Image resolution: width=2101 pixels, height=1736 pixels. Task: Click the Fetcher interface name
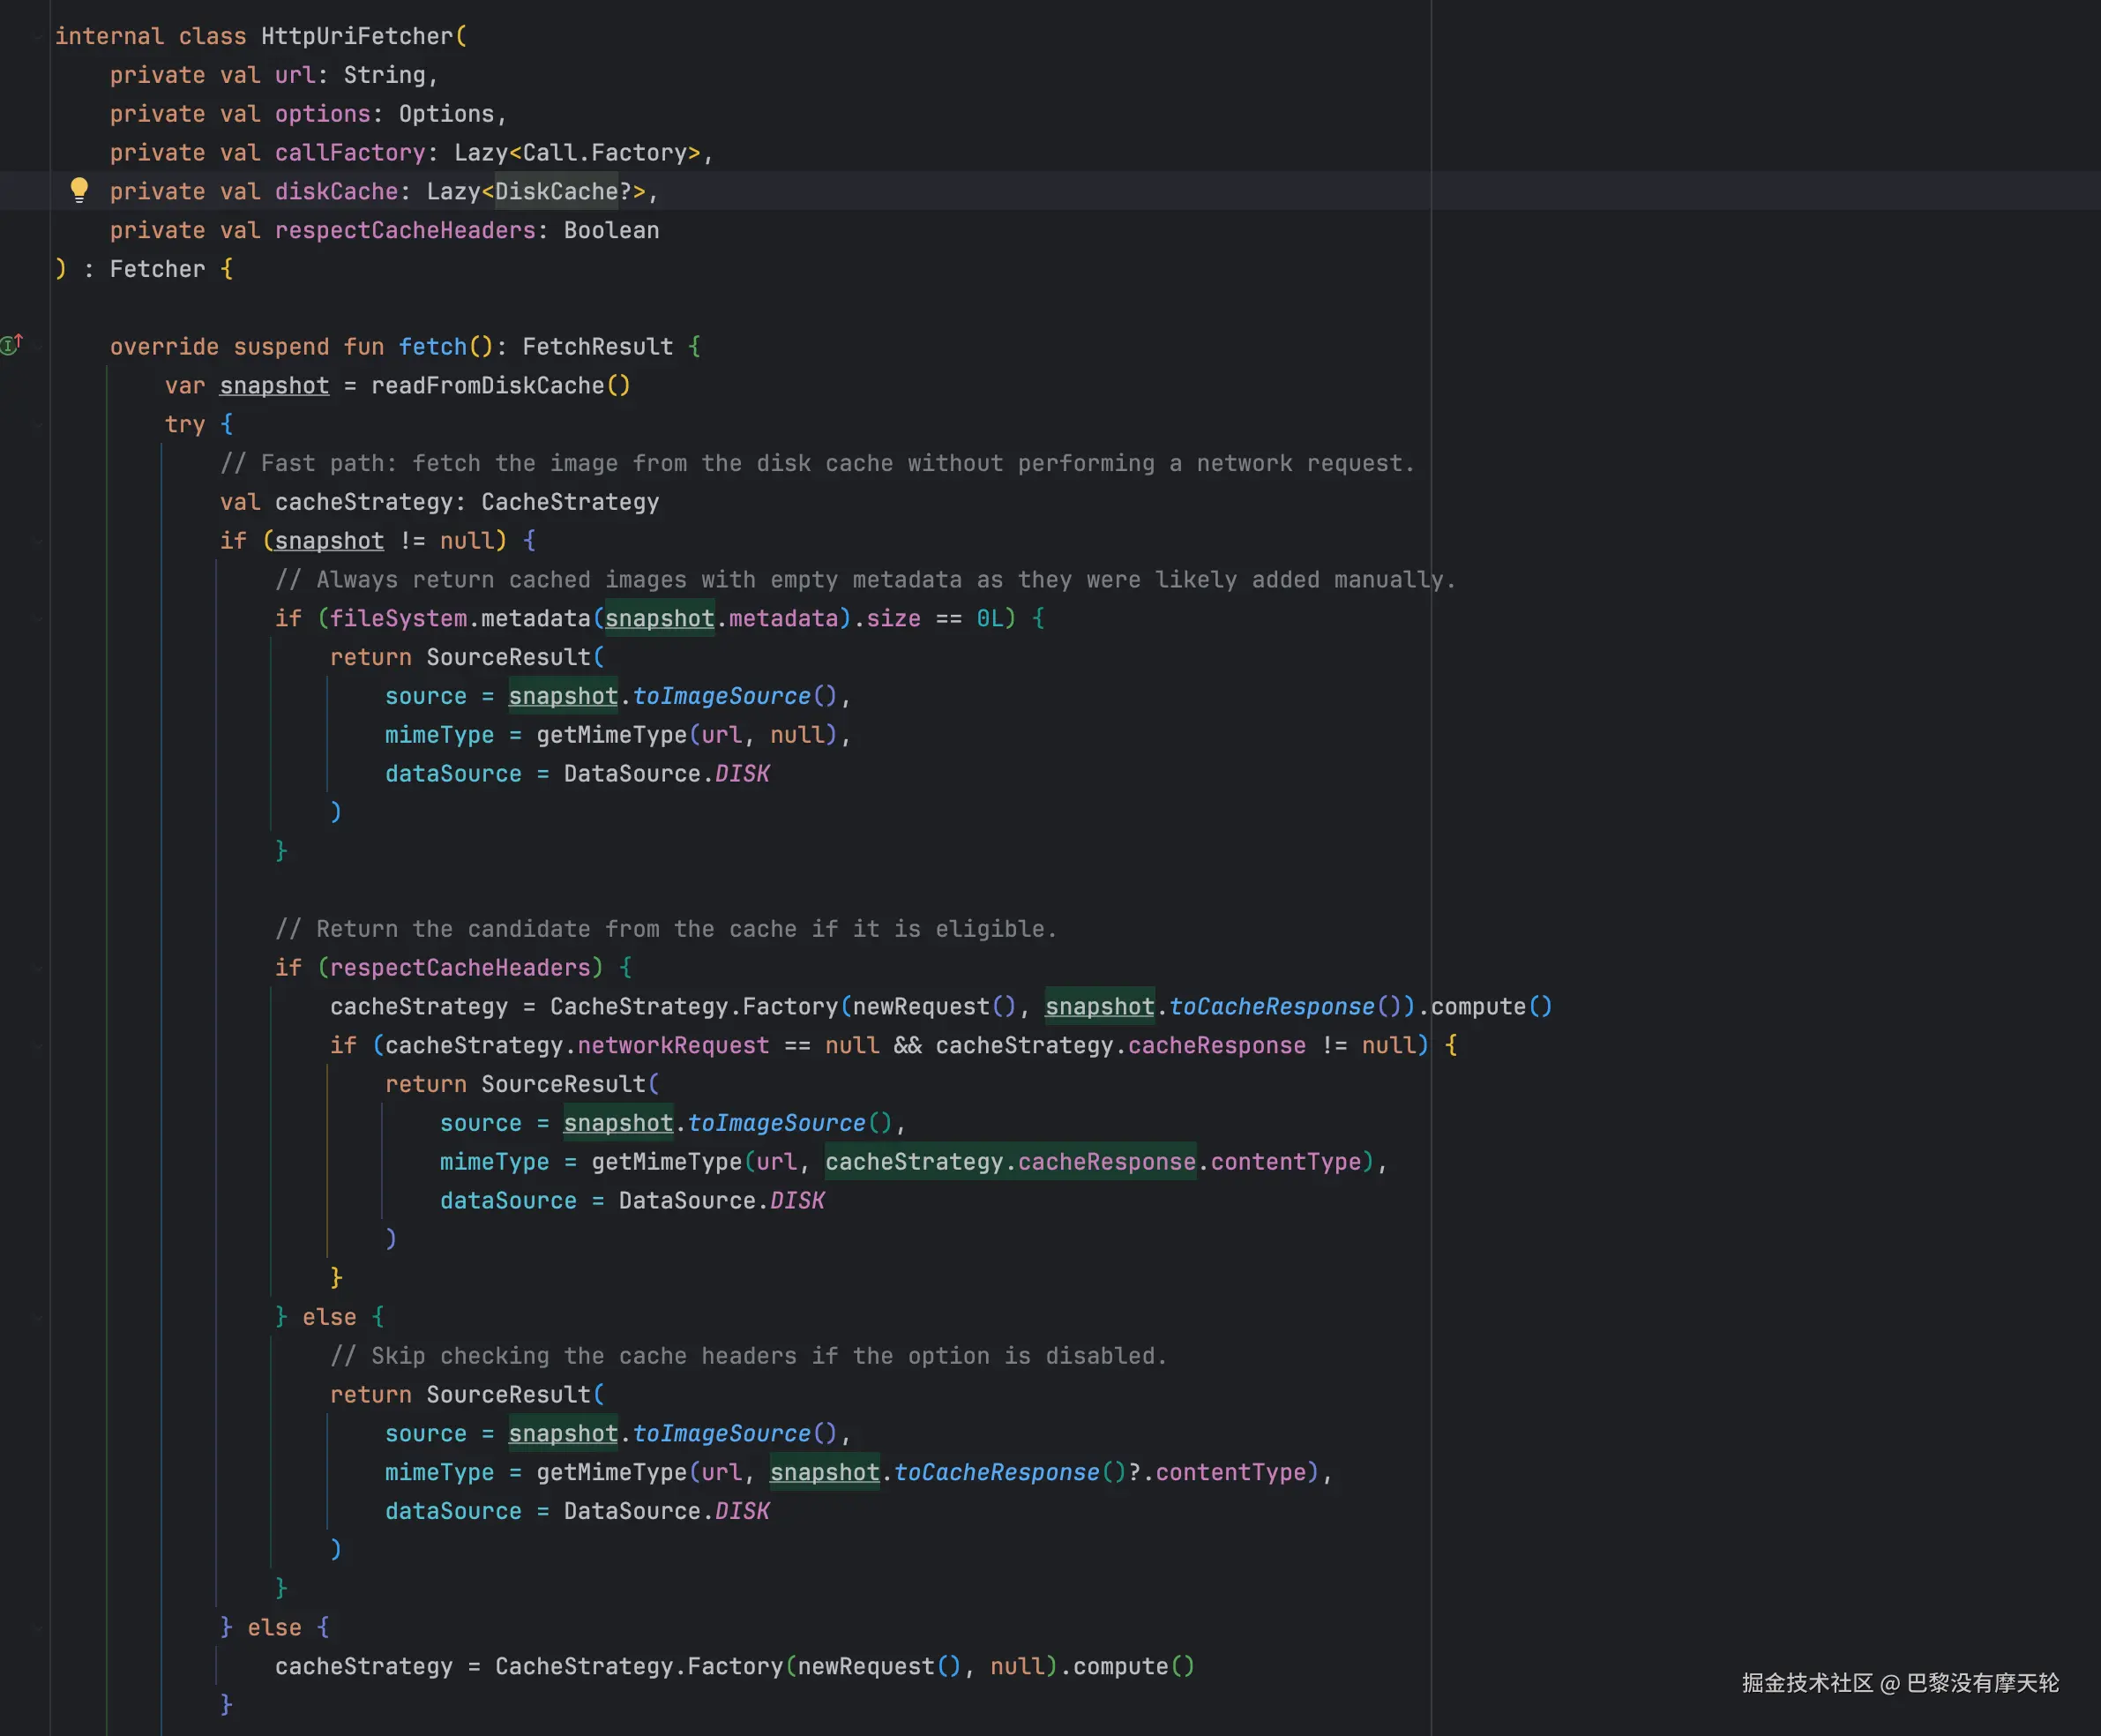(x=157, y=269)
